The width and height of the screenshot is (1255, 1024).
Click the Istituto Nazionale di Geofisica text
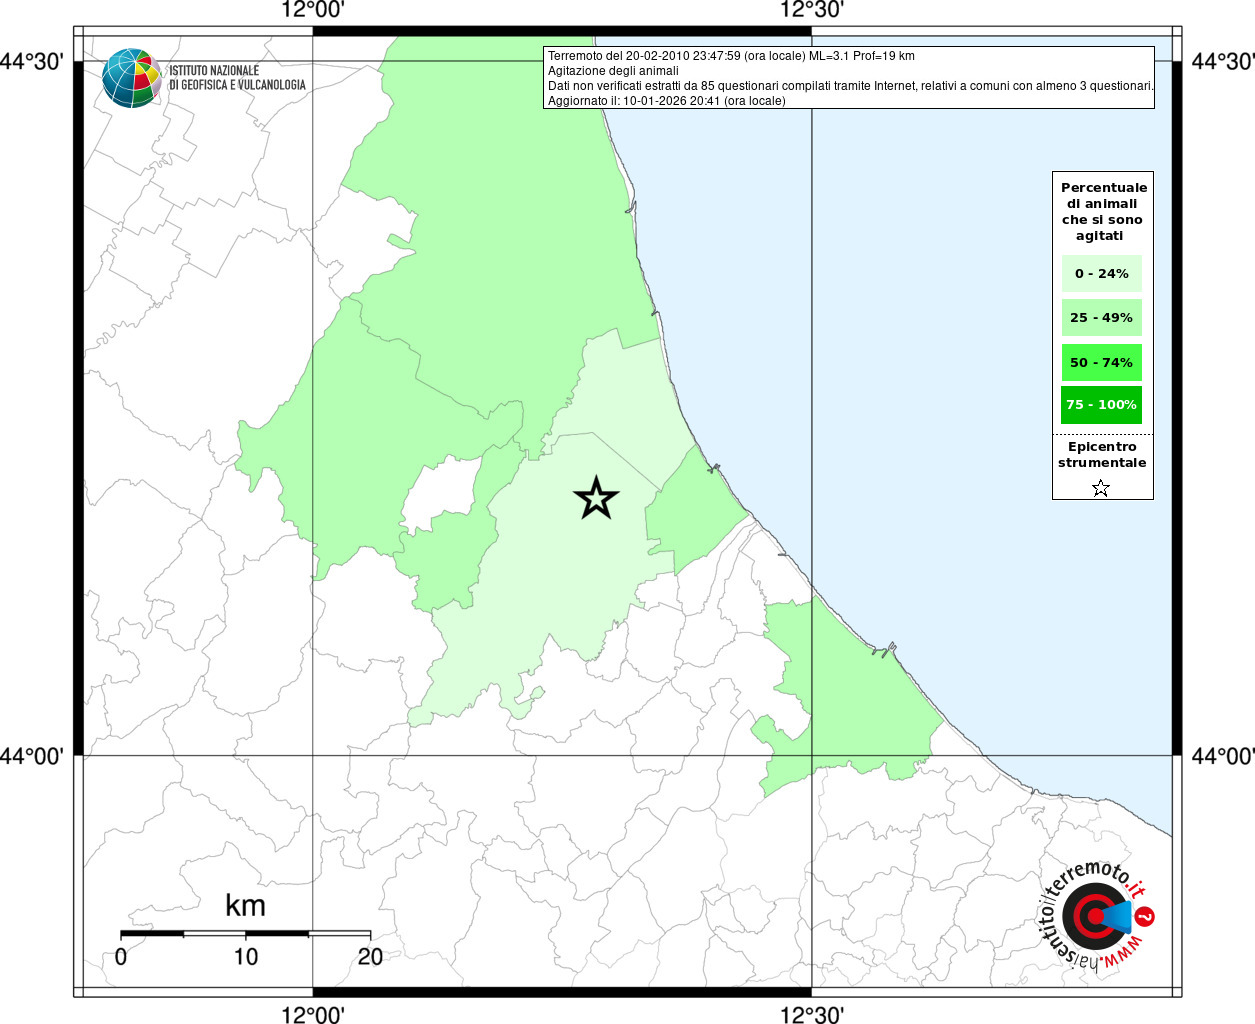point(237,78)
